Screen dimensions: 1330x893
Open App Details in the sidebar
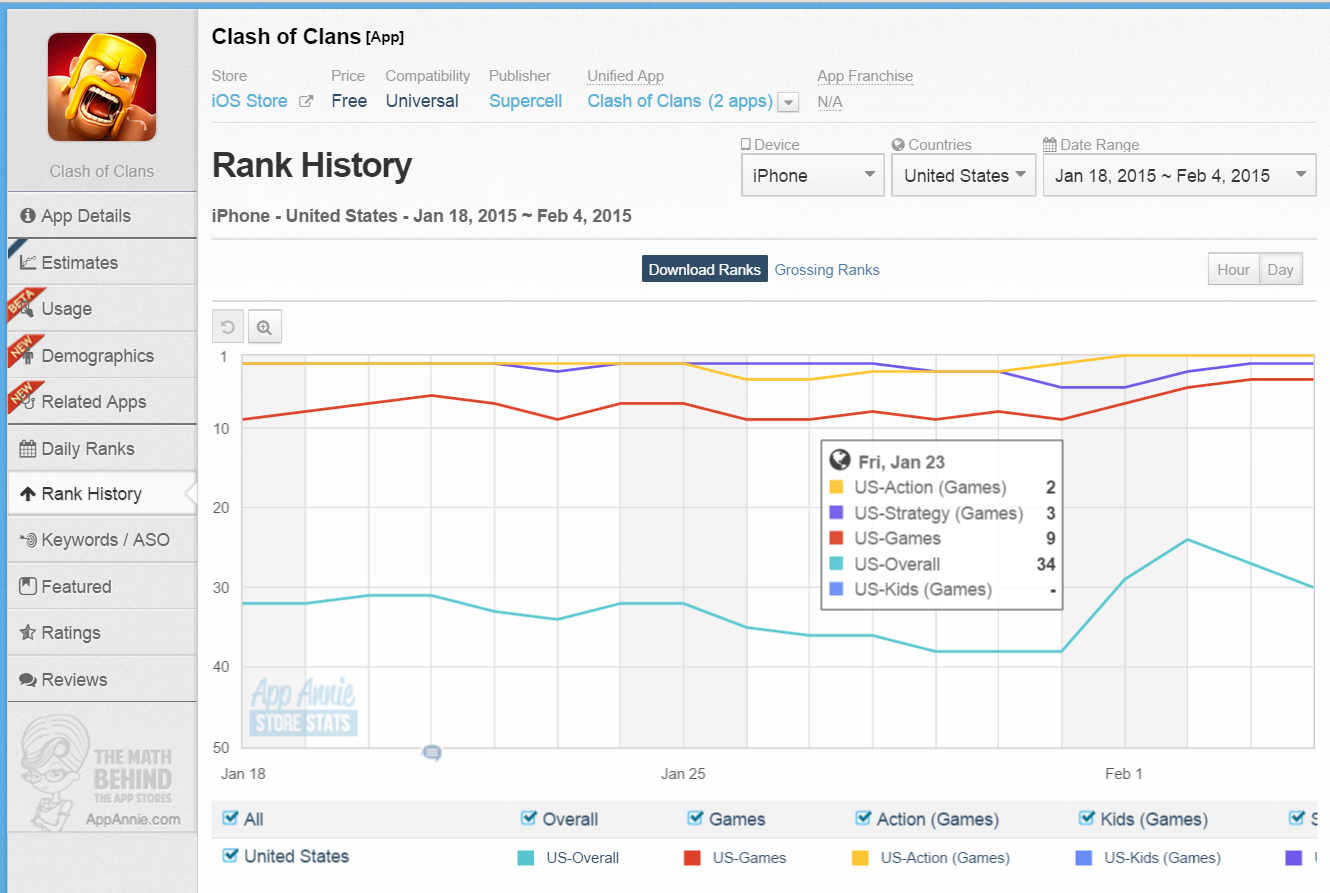pyautogui.click(x=102, y=216)
